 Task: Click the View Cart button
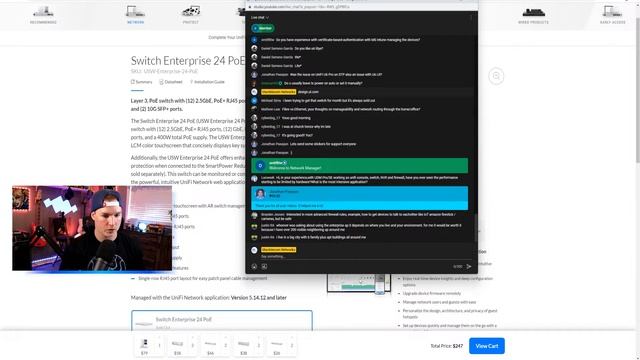pyautogui.click(x=487, y=346)
